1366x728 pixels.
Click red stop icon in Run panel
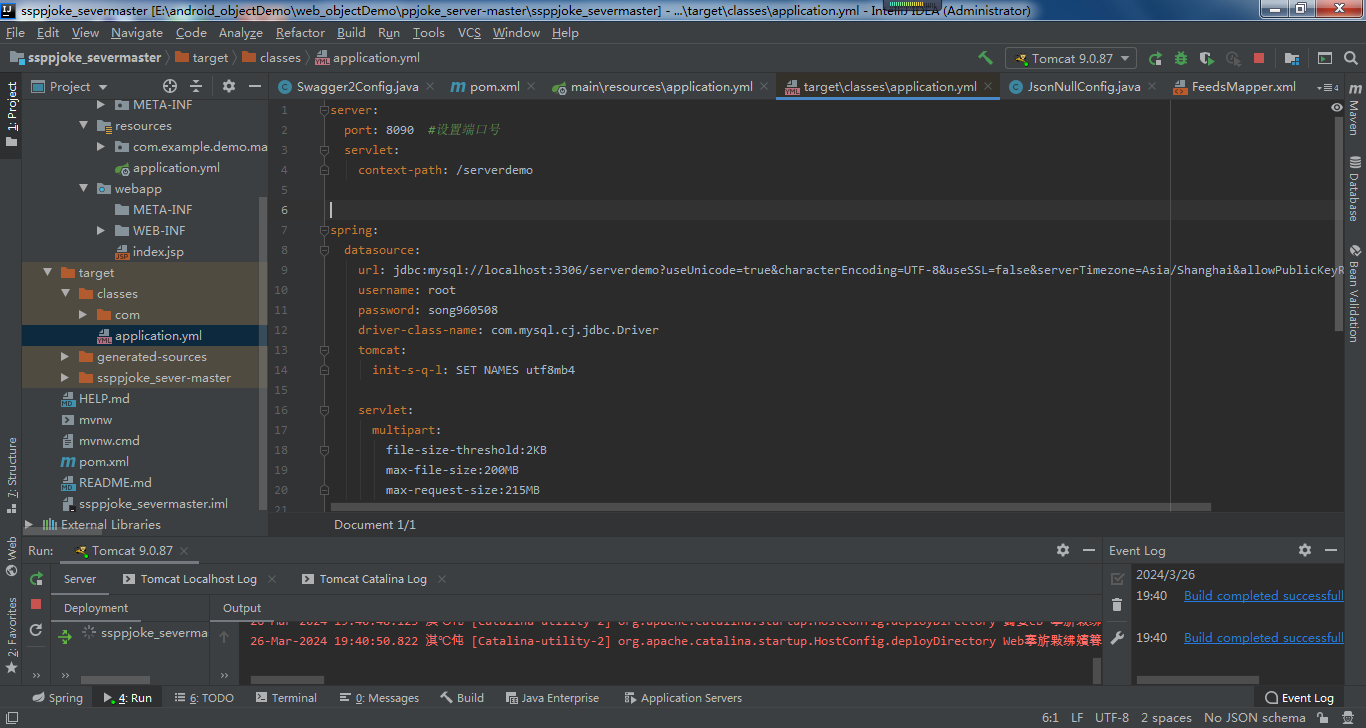coord(36,604)
